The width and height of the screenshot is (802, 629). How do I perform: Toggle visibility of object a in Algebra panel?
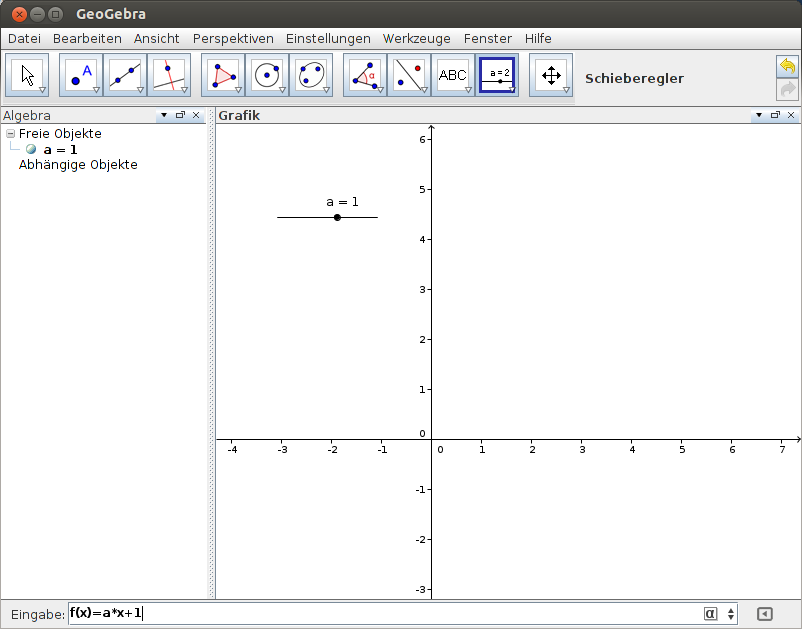(31, 149)
